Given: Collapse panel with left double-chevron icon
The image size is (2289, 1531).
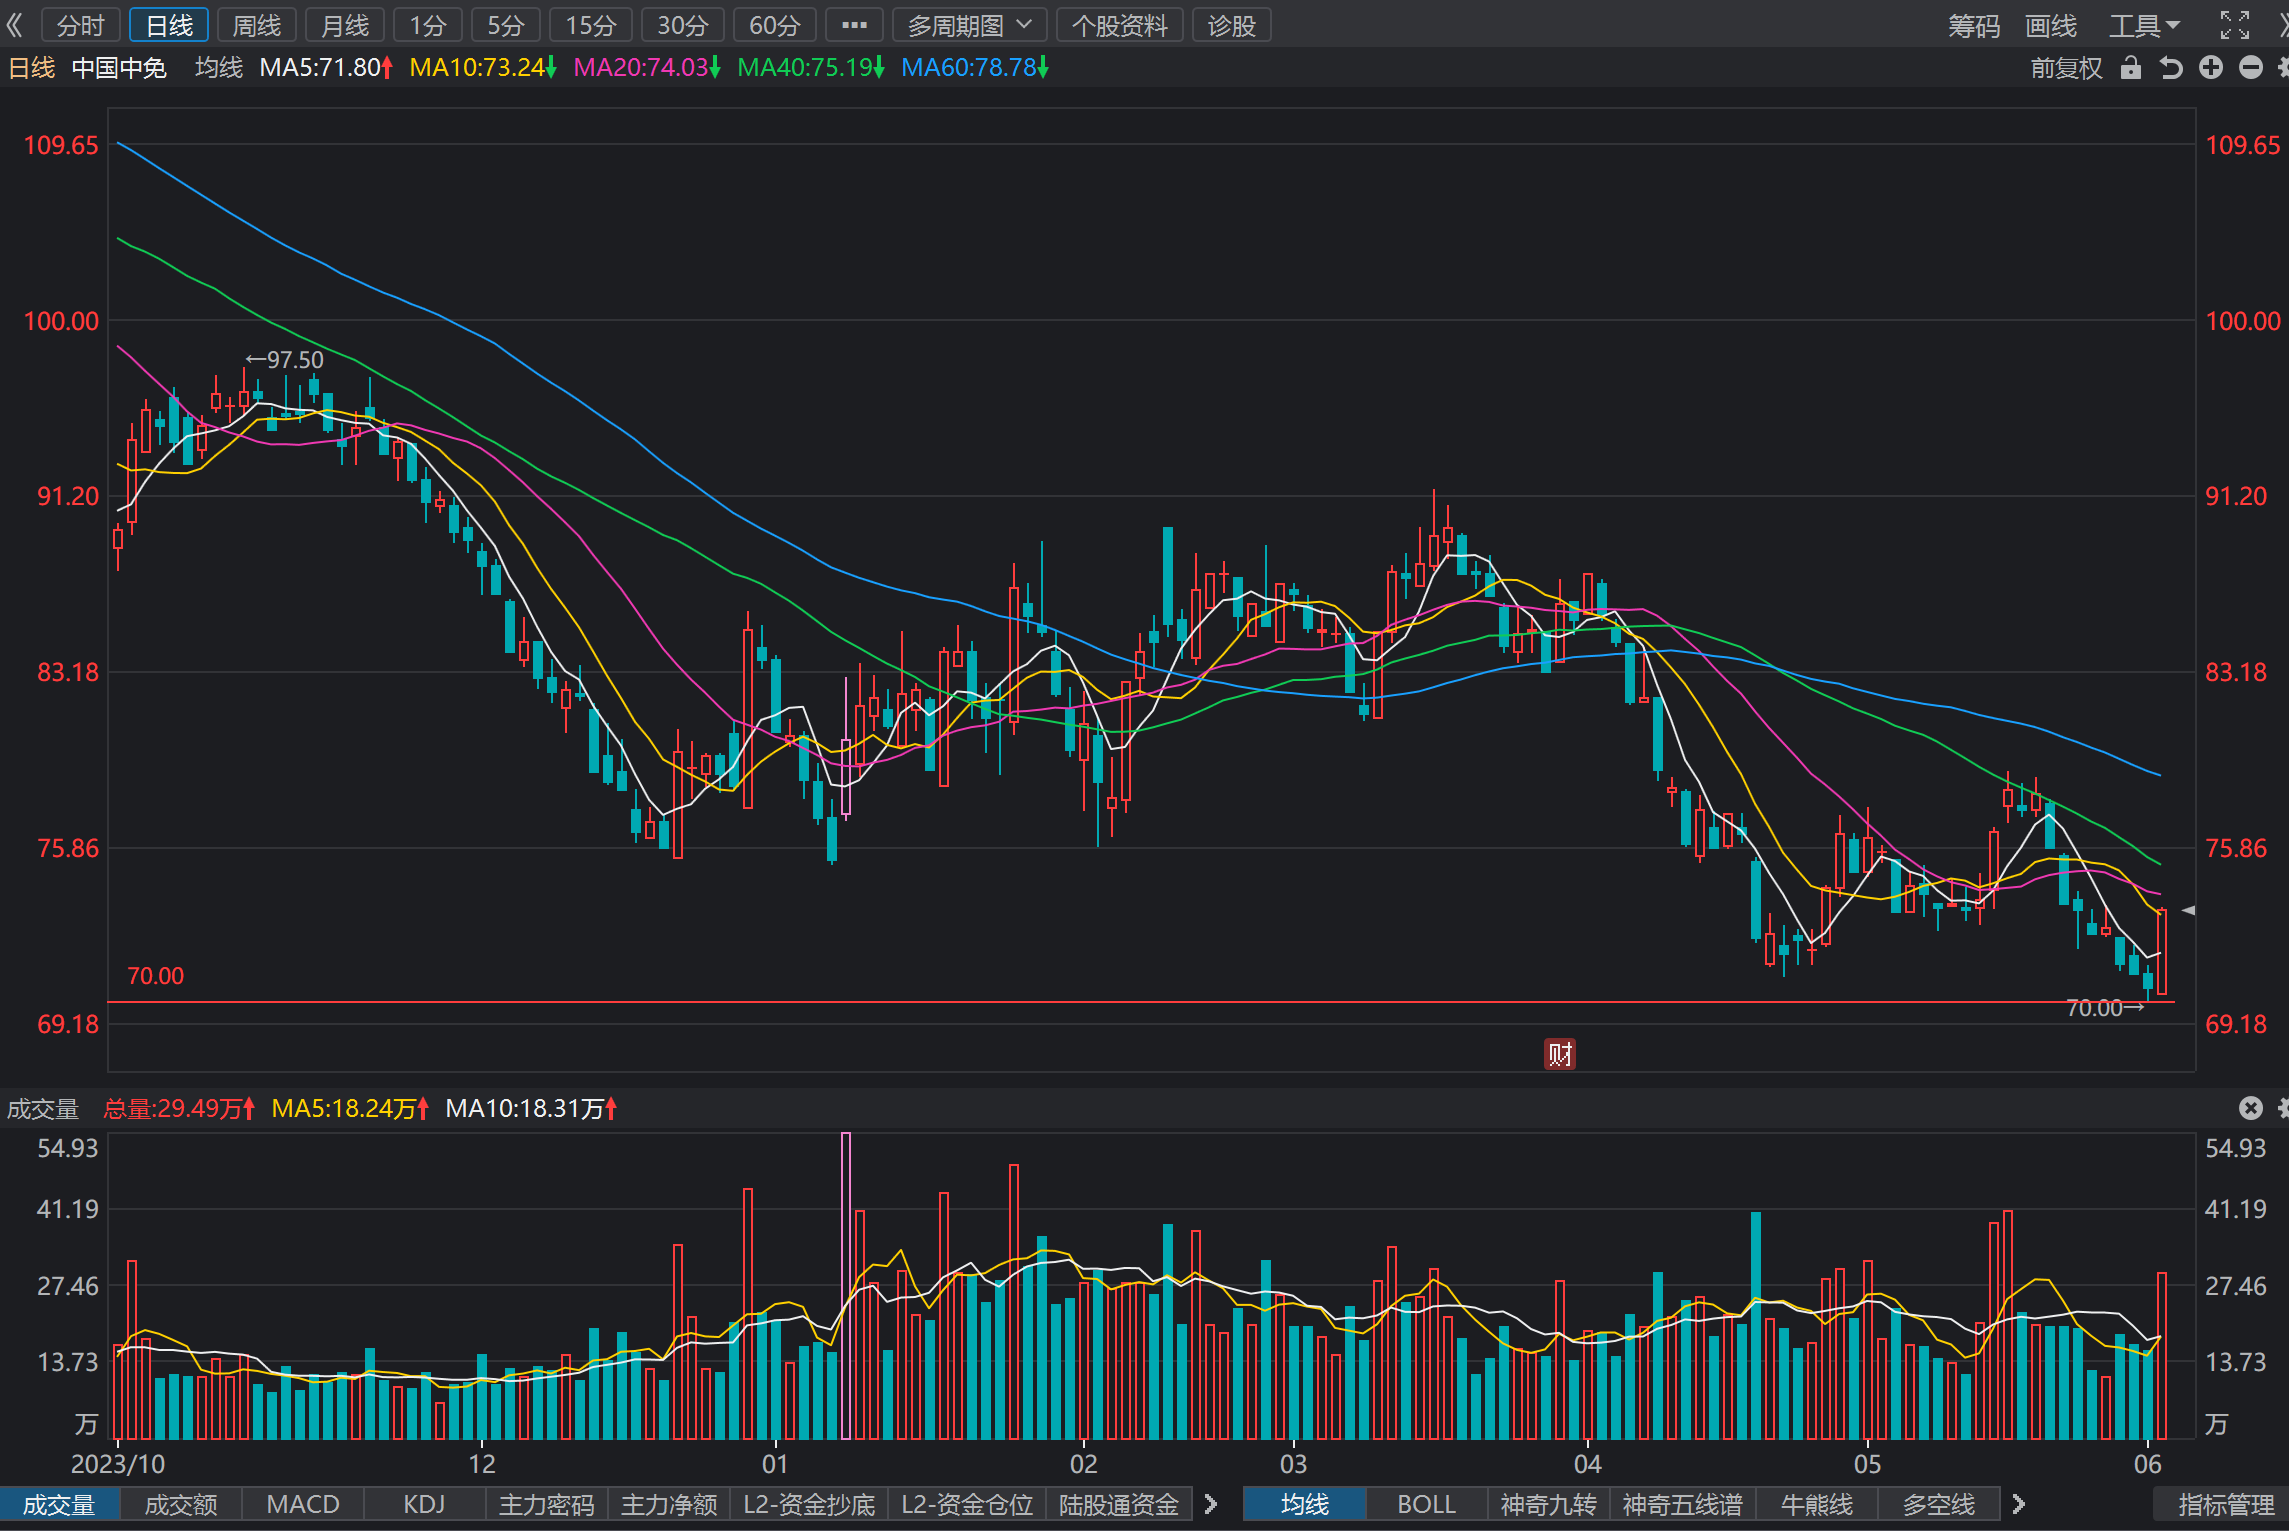Looking at the screenshot, I should click(14, 25).
